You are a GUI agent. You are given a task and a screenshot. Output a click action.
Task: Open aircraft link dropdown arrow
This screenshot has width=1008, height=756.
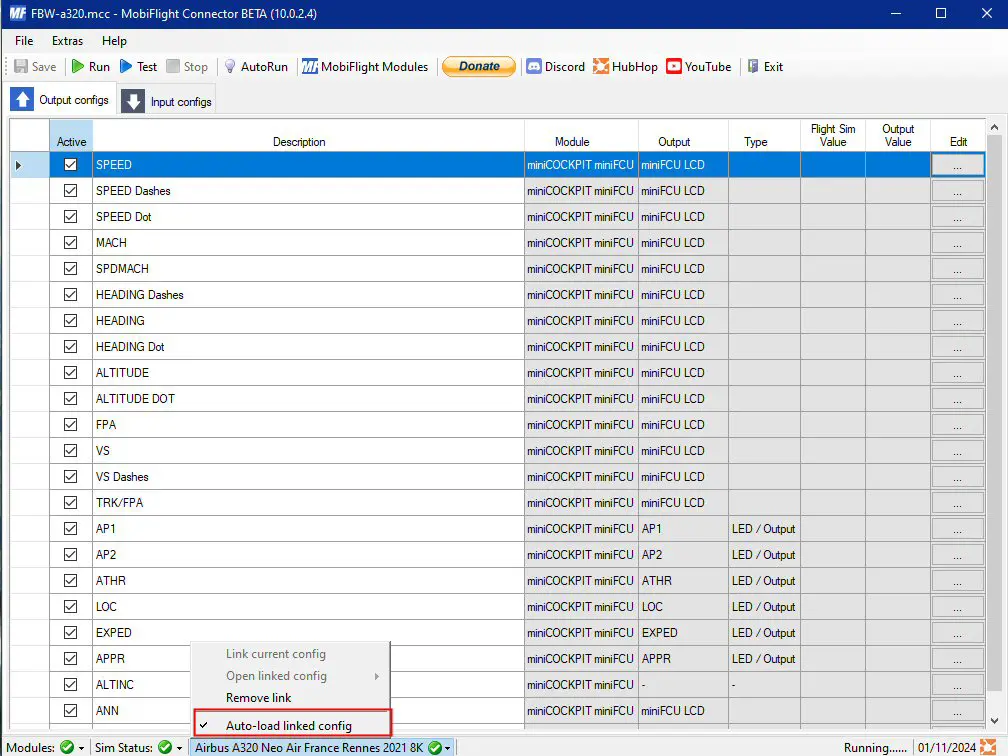point(448,748)
